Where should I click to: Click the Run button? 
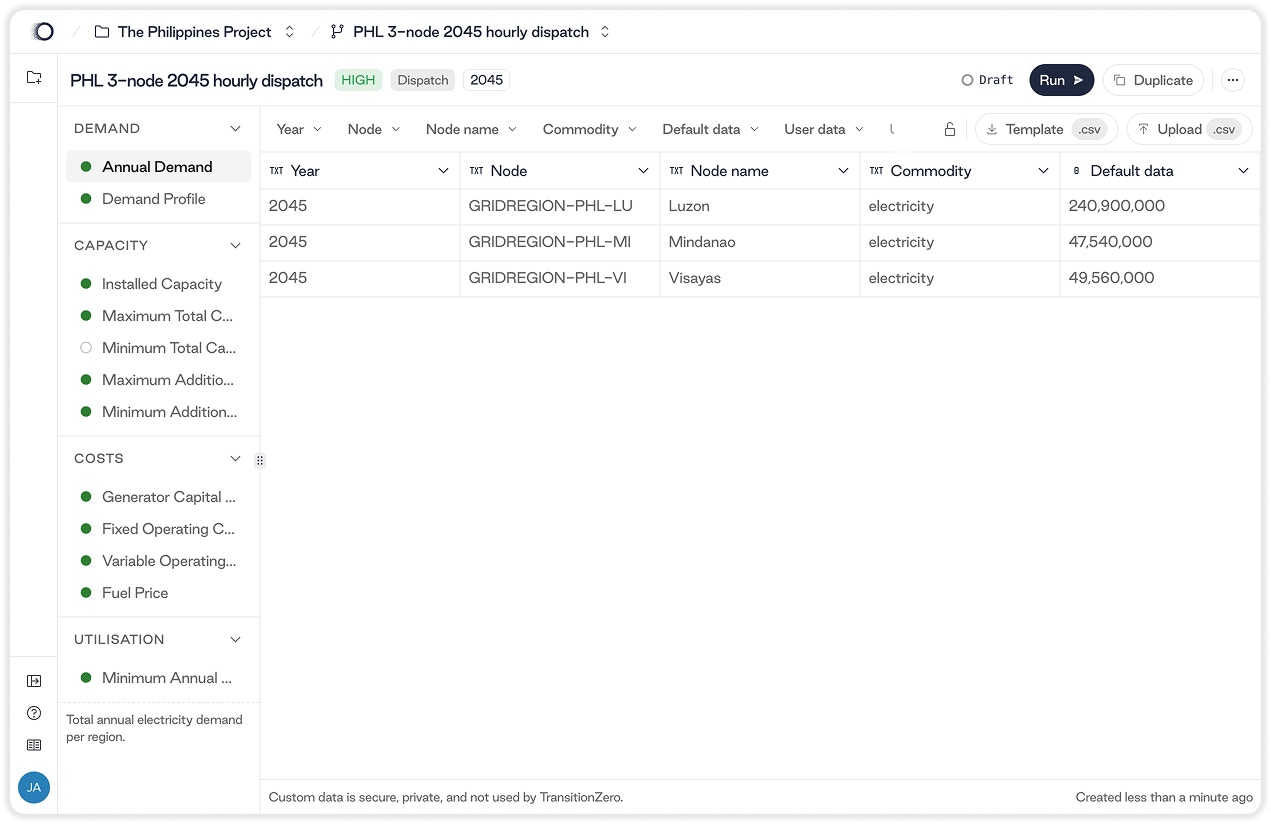pyautogui.click(x=1061, y=80)
